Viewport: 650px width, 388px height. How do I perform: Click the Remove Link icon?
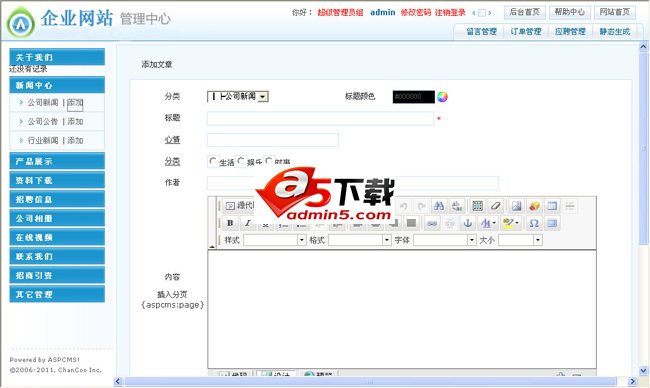pyautogui.click(x=450, y=223)
